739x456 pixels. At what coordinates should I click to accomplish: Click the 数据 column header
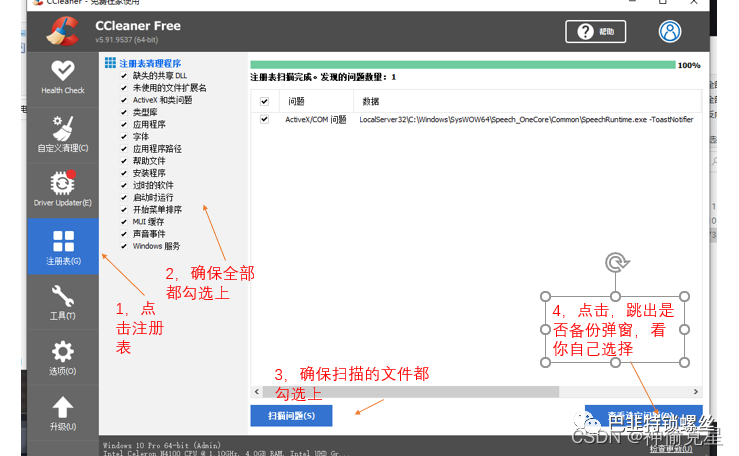coord(528,101)
